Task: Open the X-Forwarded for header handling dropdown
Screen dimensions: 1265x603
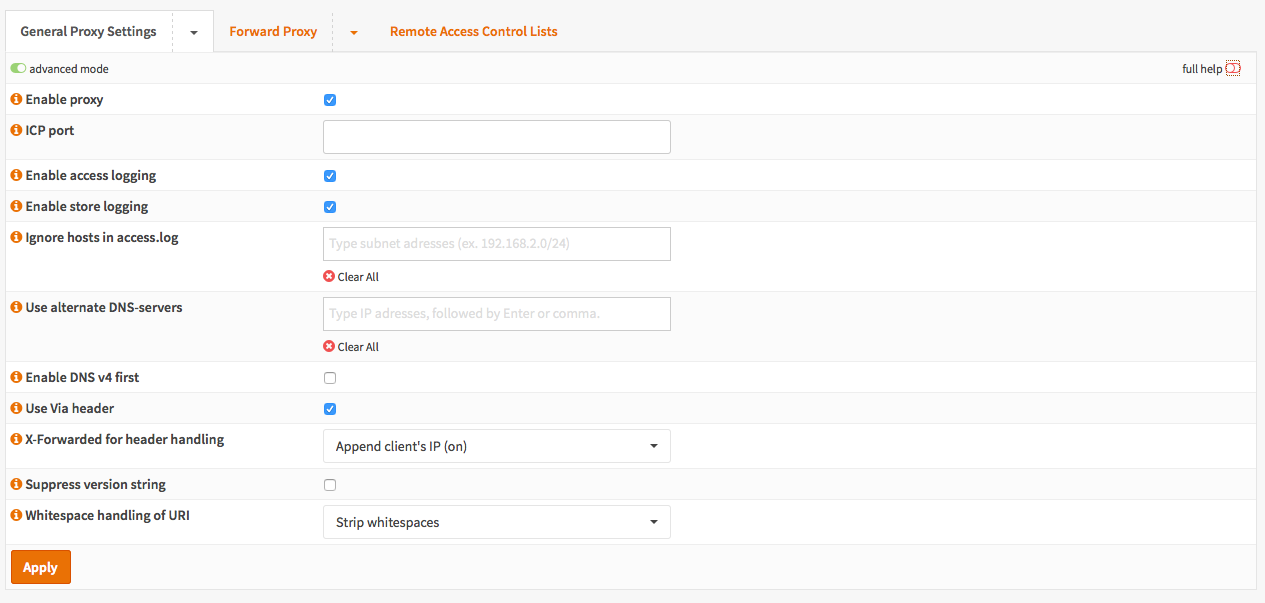Action: (496, 446)
